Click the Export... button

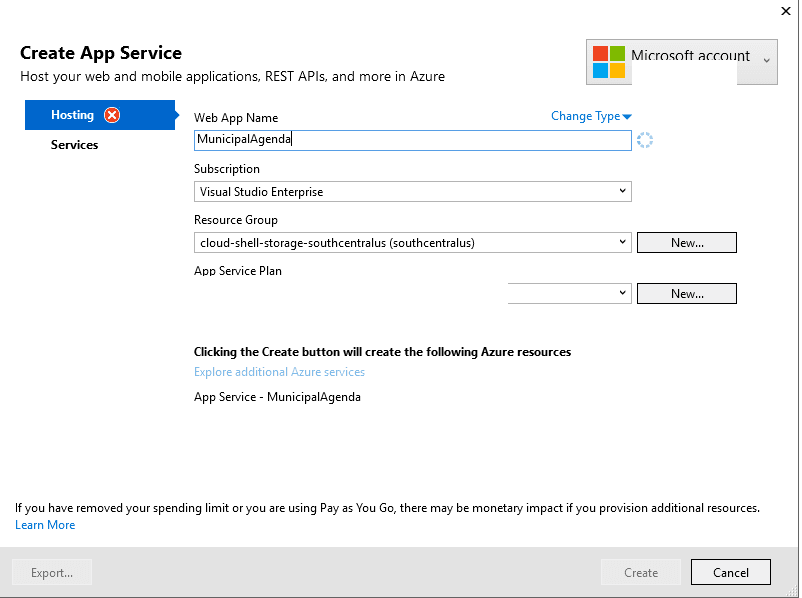click(52, 573)
